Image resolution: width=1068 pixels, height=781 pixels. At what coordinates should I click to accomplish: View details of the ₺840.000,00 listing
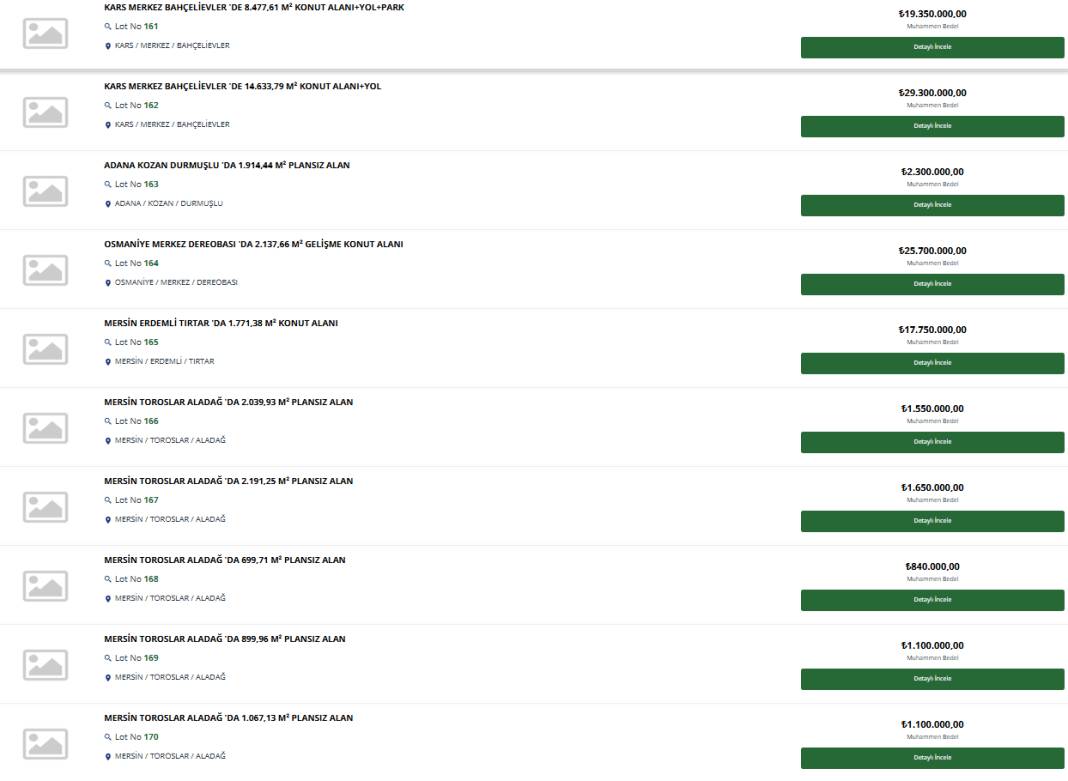click(x=932, y=601)
